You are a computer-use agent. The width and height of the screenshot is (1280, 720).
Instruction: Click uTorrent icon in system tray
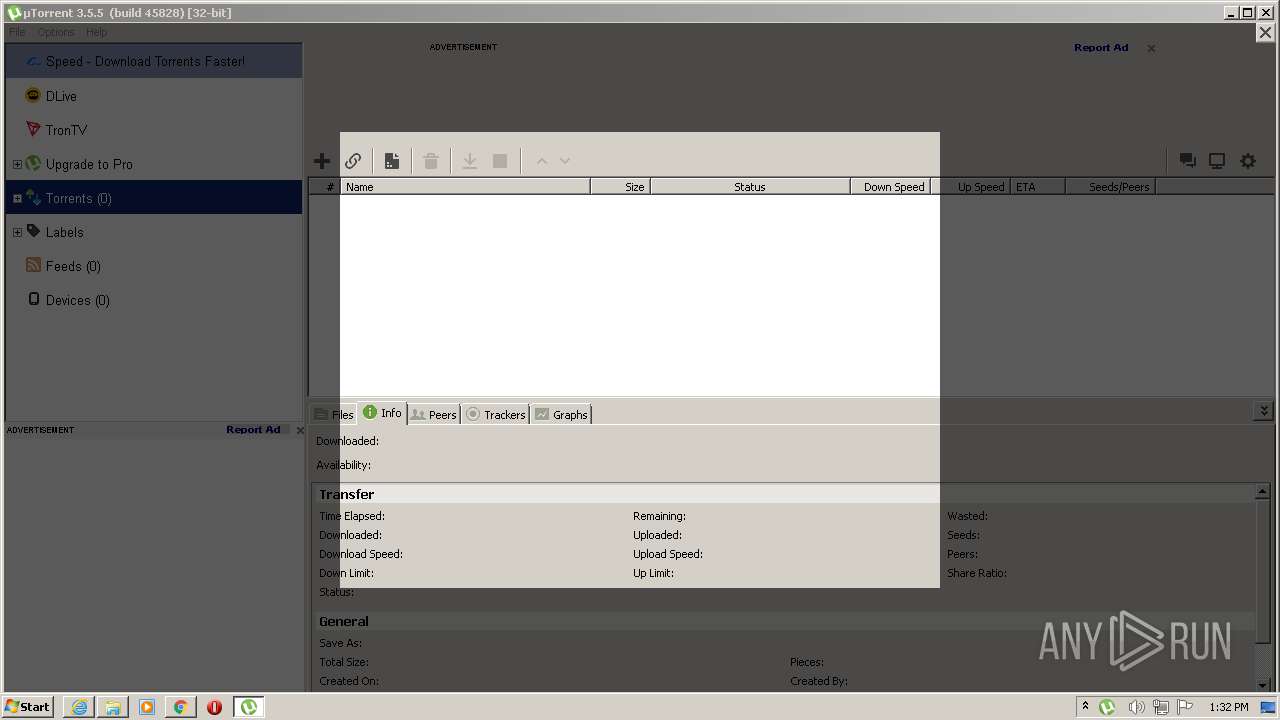[1107, 707]
